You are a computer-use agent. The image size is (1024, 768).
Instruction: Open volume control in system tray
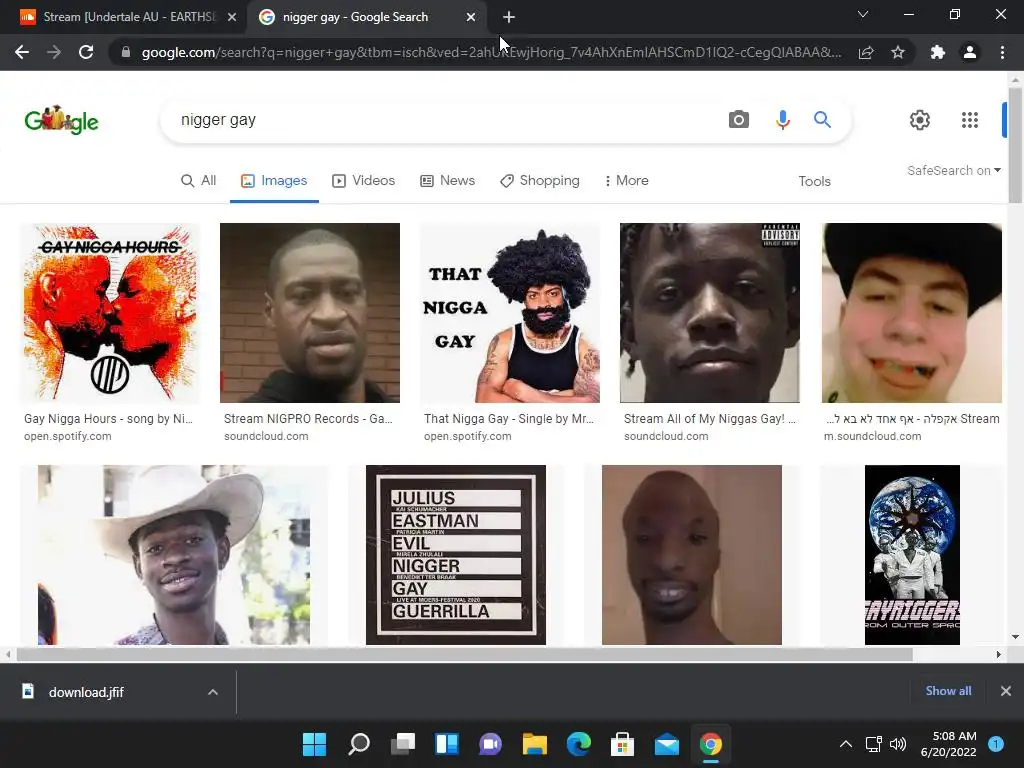pyautogui.click(x=898, y=744)
